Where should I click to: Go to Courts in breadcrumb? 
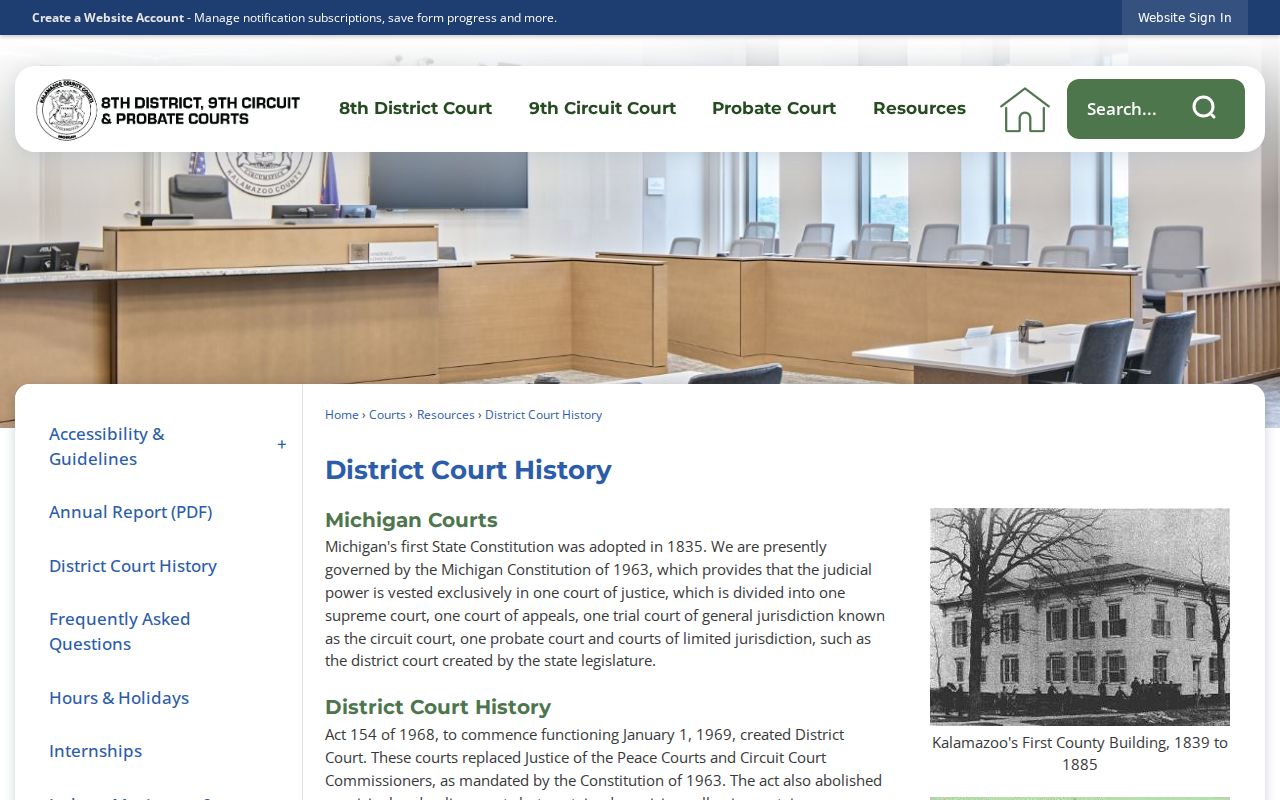pyautogui.click(x=387, y=415)
